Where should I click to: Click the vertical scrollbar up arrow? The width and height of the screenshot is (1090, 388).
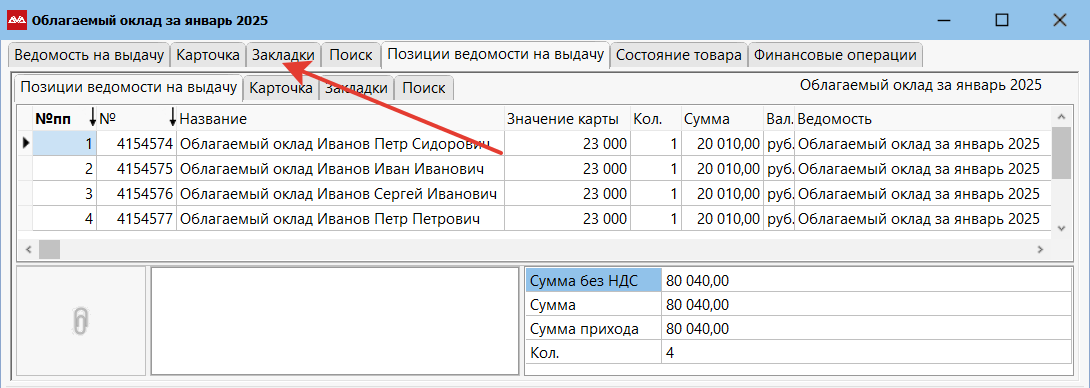(1060, 118)
